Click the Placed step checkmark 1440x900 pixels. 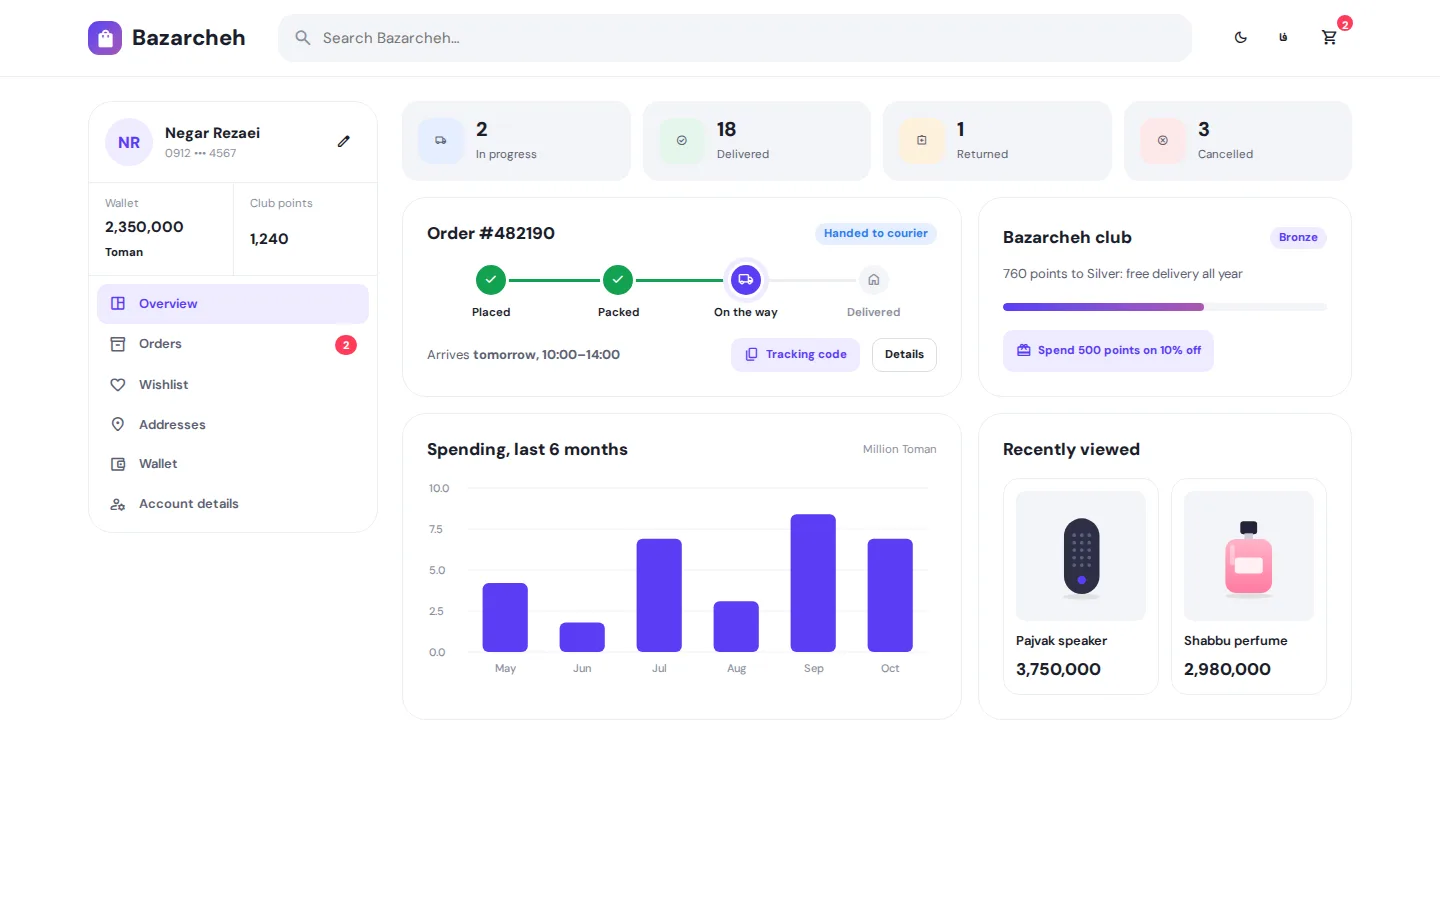[491, 280]
